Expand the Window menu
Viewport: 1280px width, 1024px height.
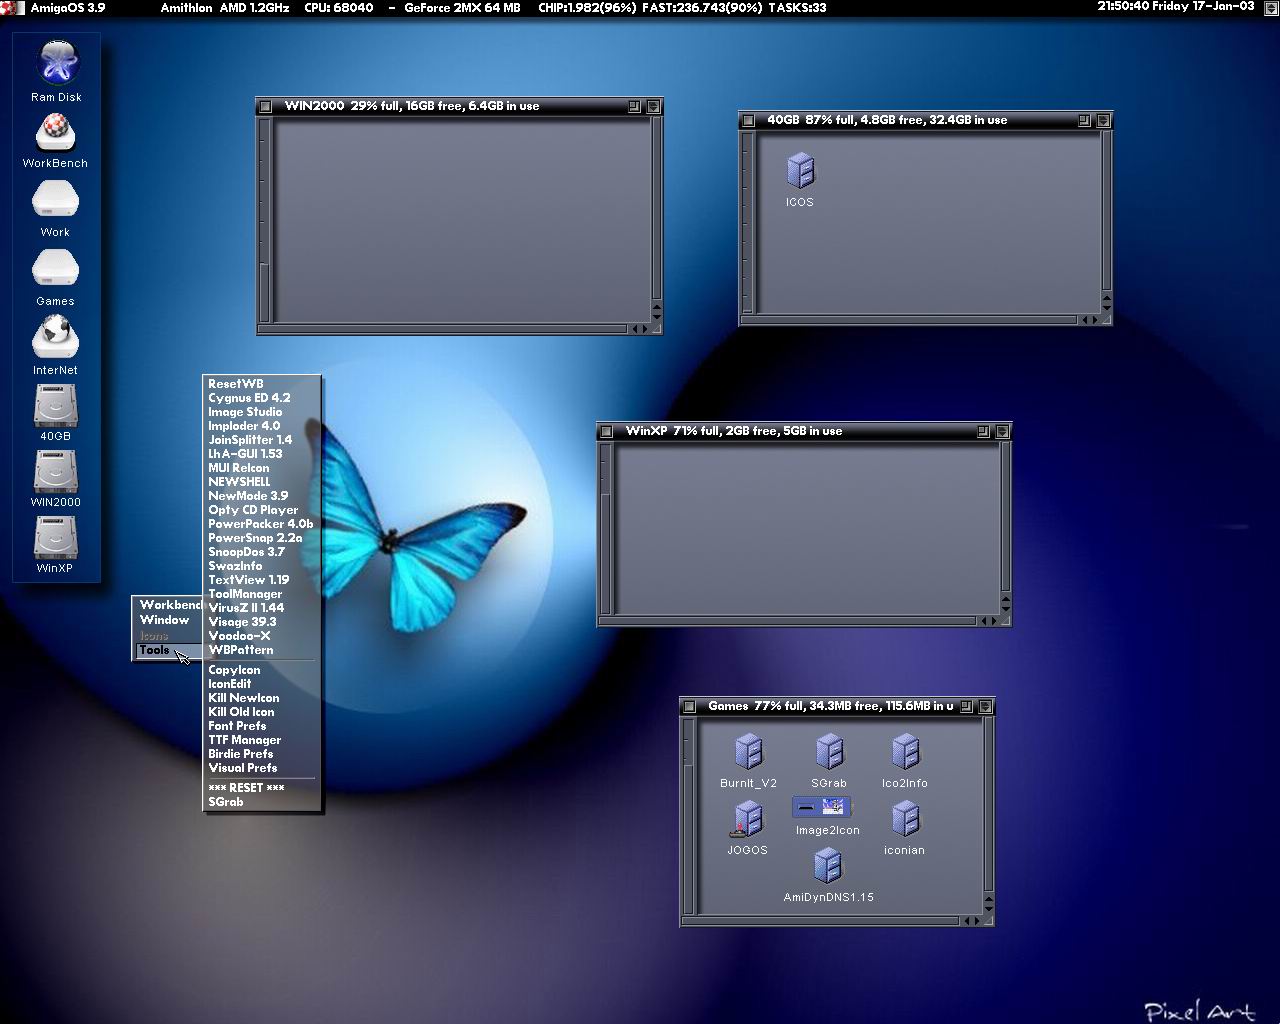[x=164, y=620]
